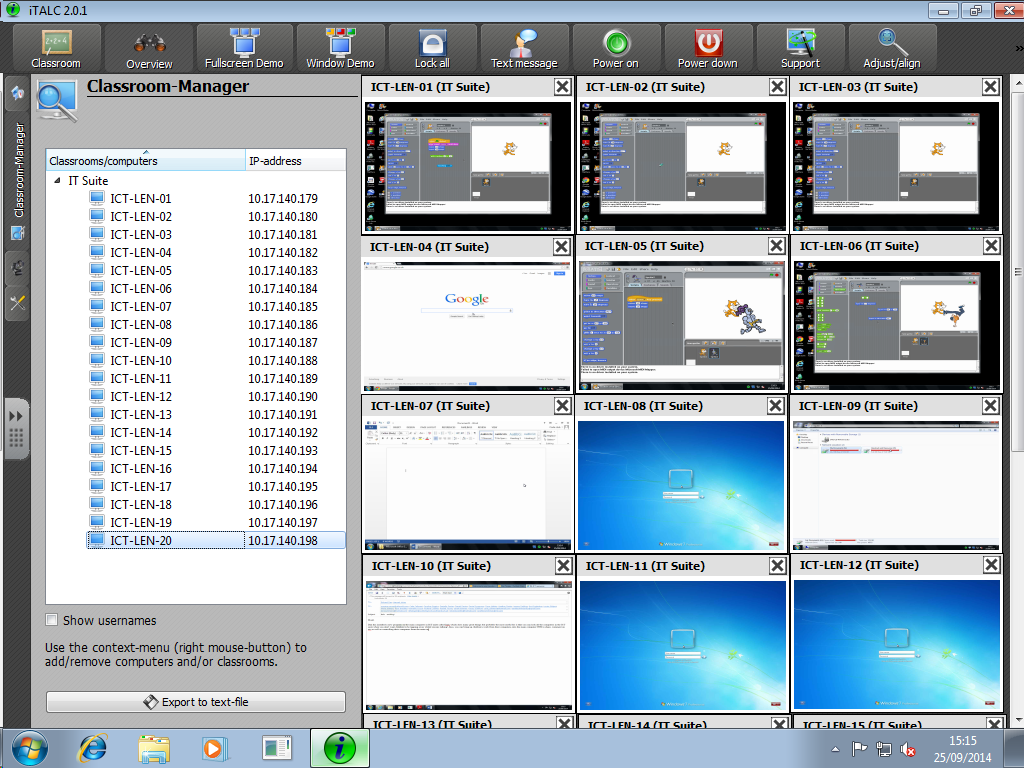
Task: Select ICT-LEN-20 in the computer list
Action: [140, 540]
